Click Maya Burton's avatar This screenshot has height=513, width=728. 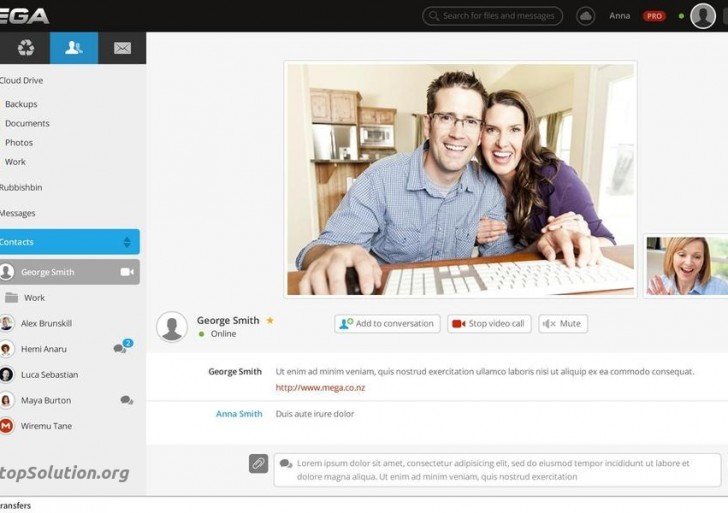pyautogui.click(x=6, y=400)
